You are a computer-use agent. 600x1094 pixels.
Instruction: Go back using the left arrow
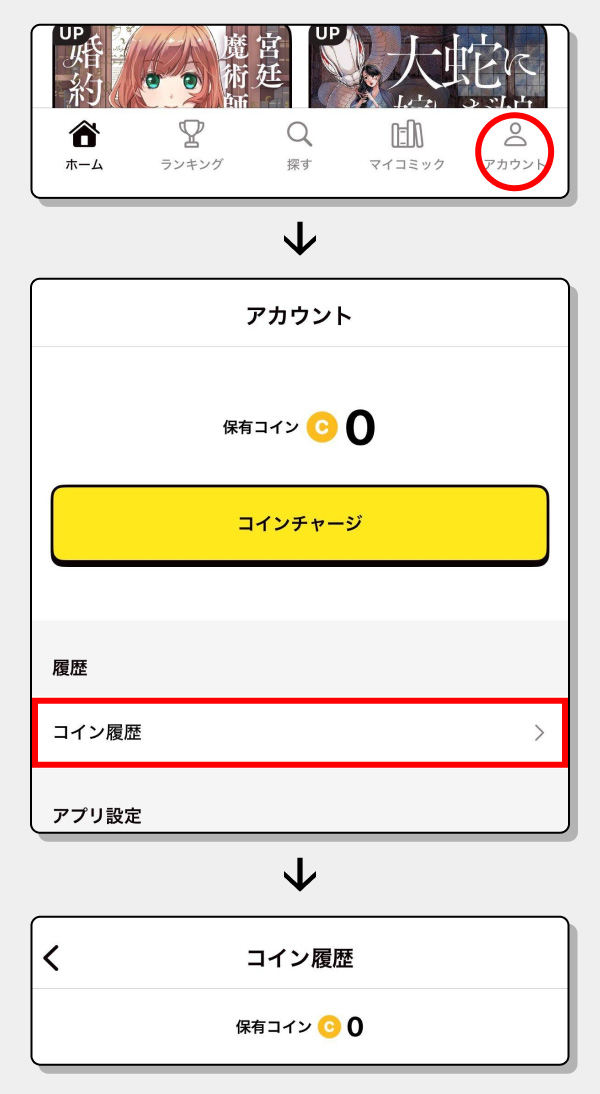click(x=52, y=958)
